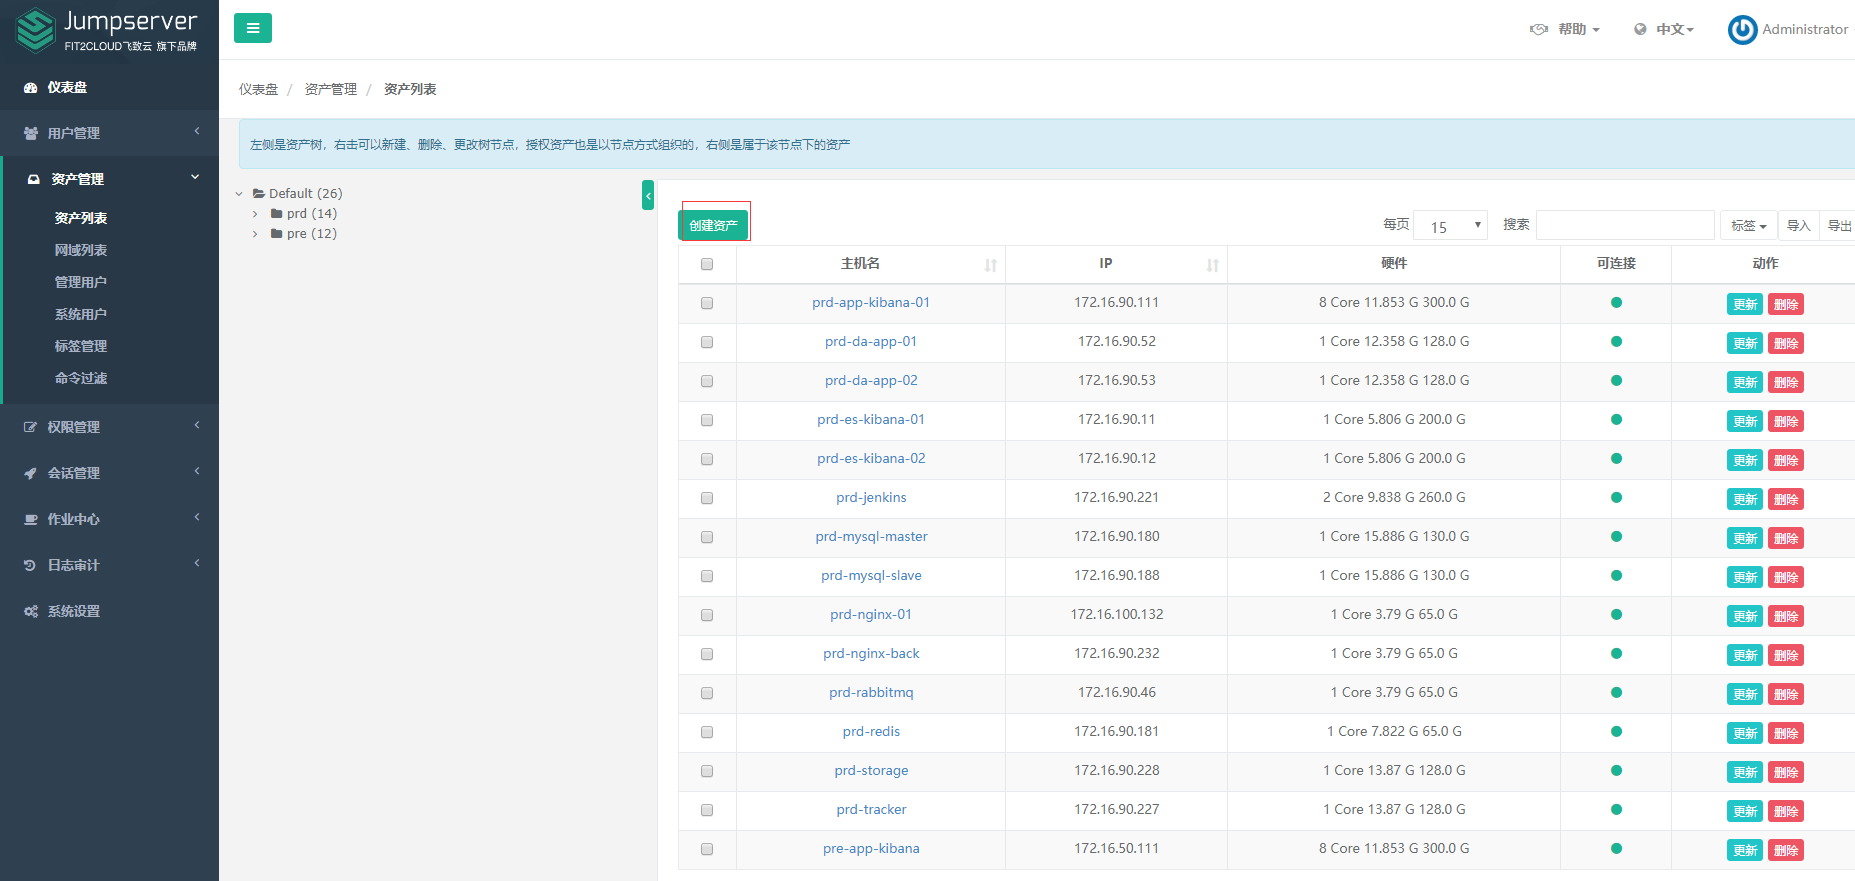
Task: Open the prd-rabbitmq hostname link
Action: [x=871, y=693]
